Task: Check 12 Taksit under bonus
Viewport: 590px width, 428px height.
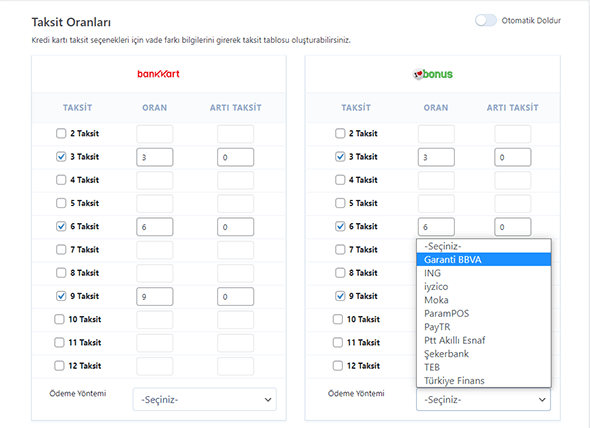Action: tap(338, 366)
